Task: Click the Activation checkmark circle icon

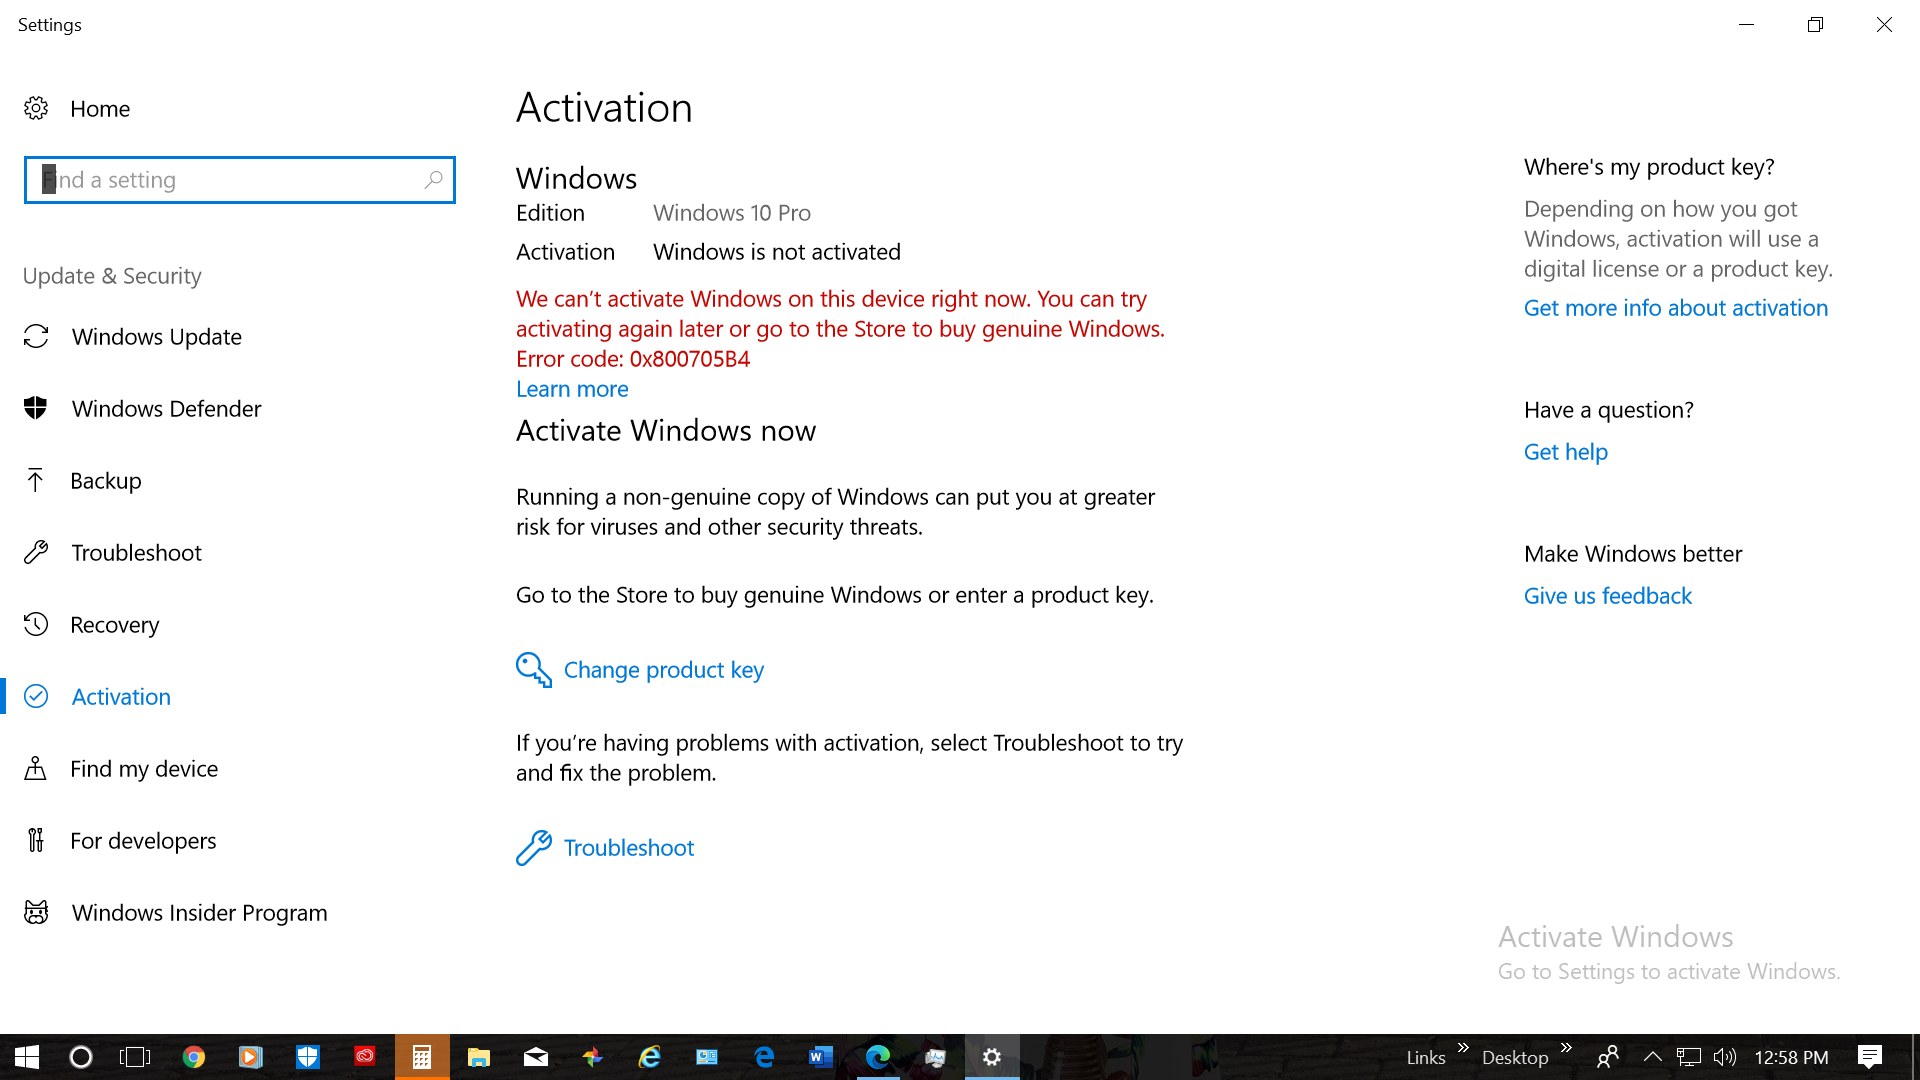Action: 36,696
